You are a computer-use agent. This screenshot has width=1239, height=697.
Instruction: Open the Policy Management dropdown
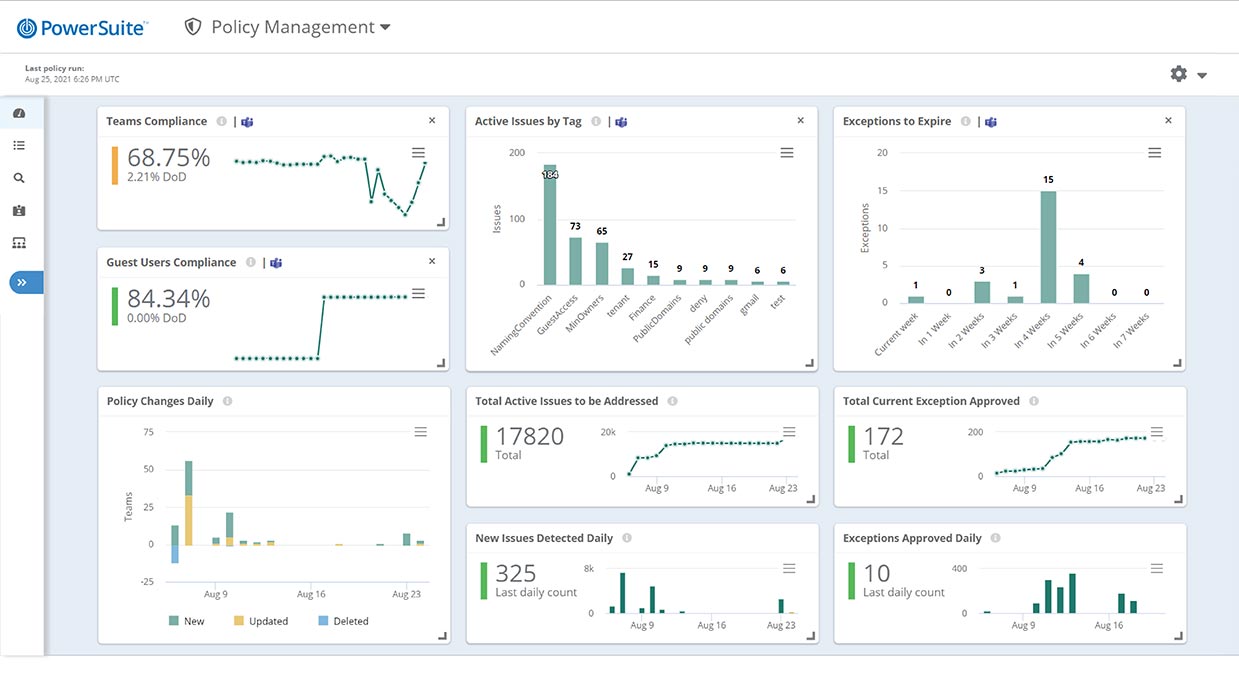(288, 28)
